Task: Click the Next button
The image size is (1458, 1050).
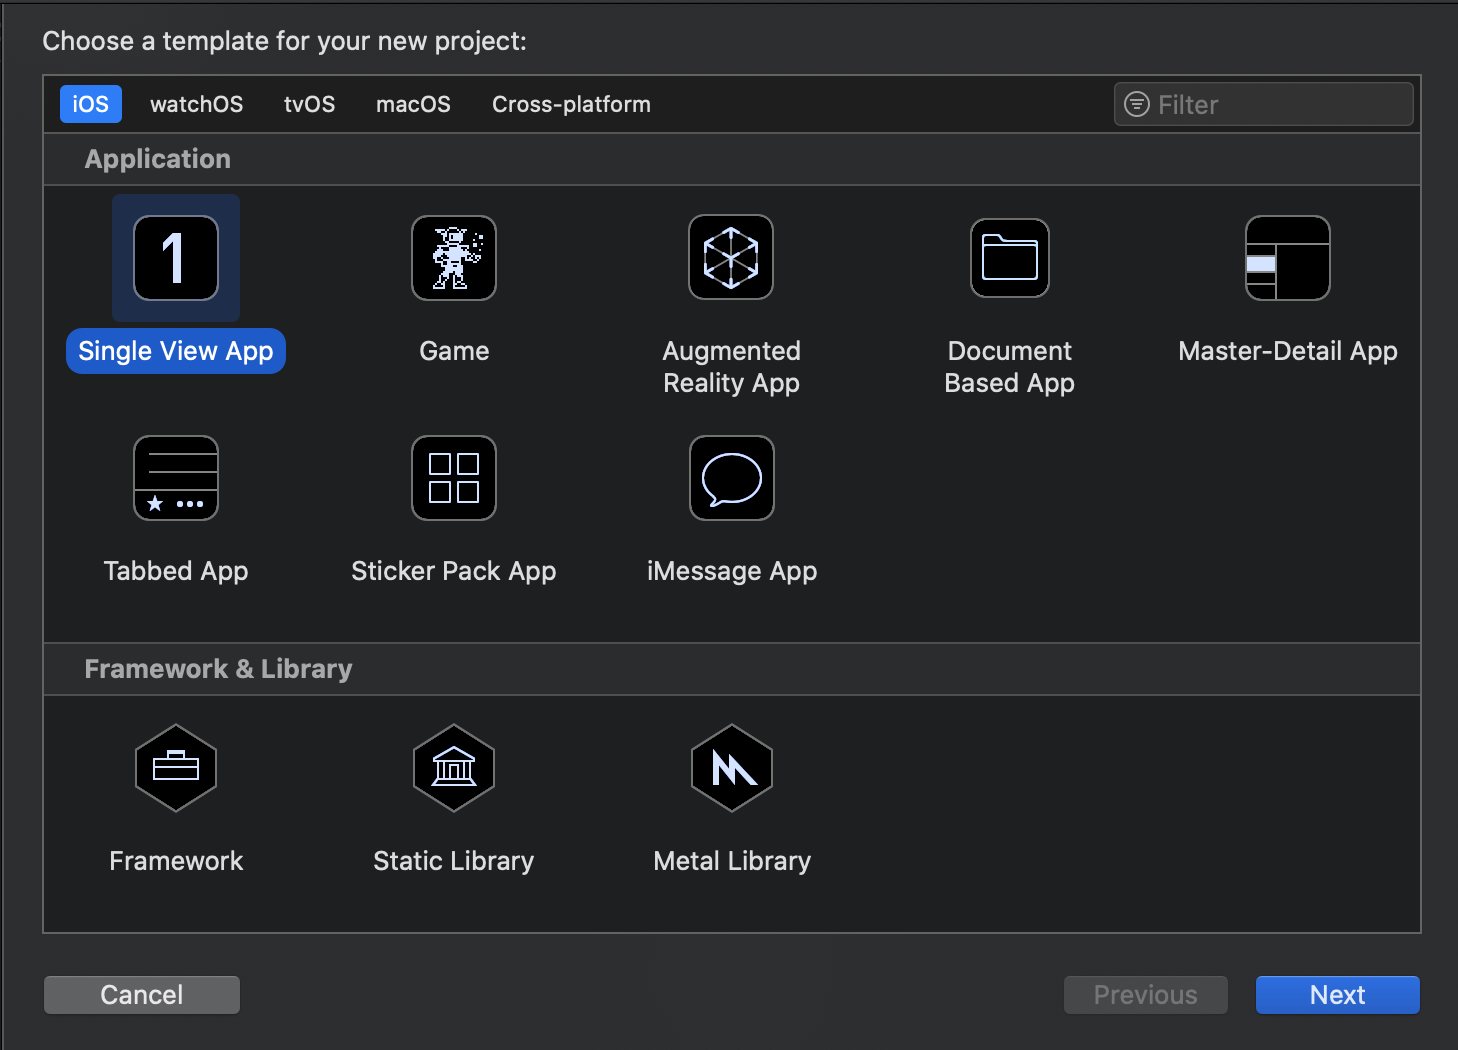Action: (x=1338, y=995)
